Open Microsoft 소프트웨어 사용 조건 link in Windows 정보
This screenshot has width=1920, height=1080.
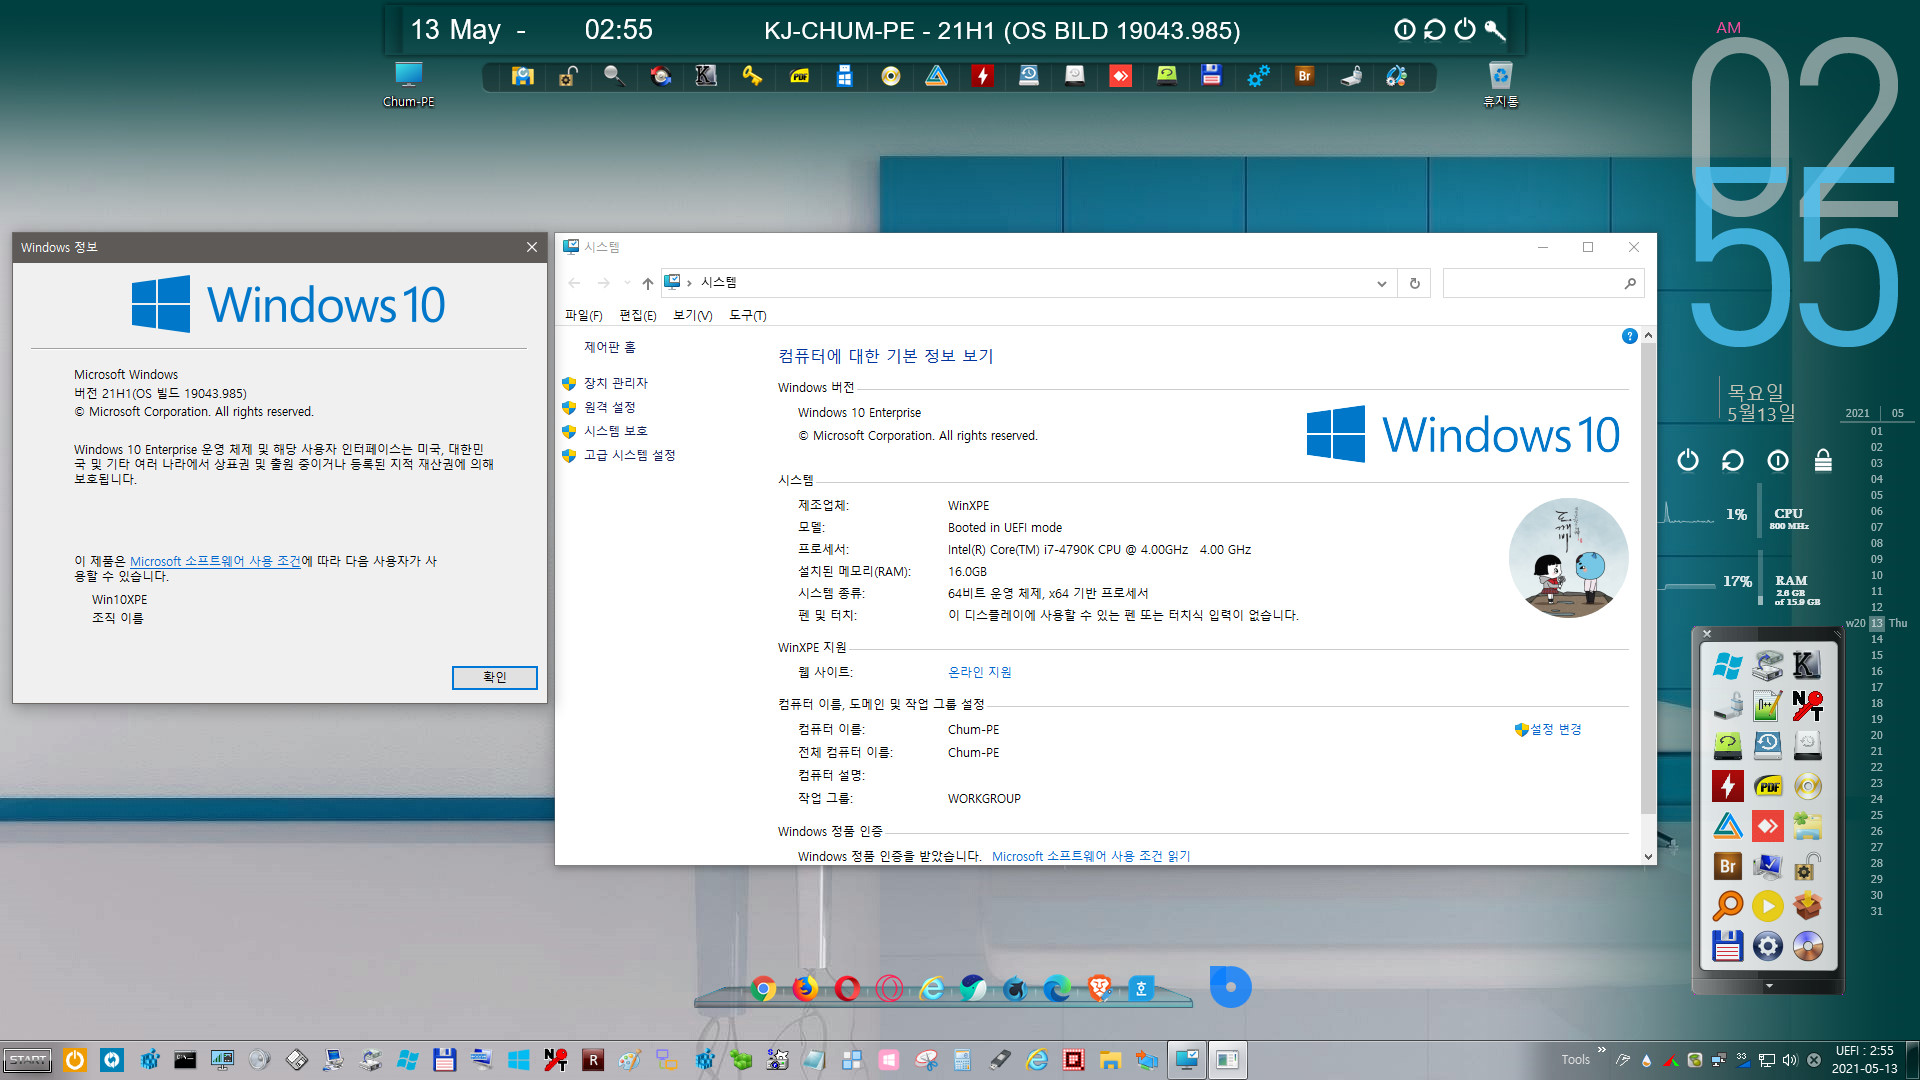tap(214, 561)
